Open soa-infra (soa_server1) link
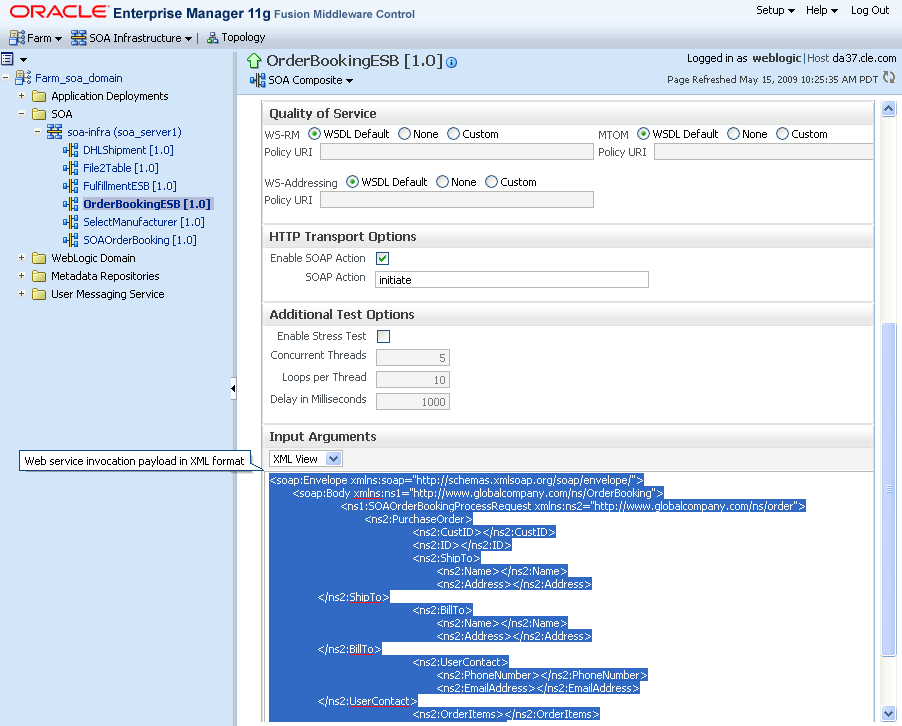 tap(124, 132)
